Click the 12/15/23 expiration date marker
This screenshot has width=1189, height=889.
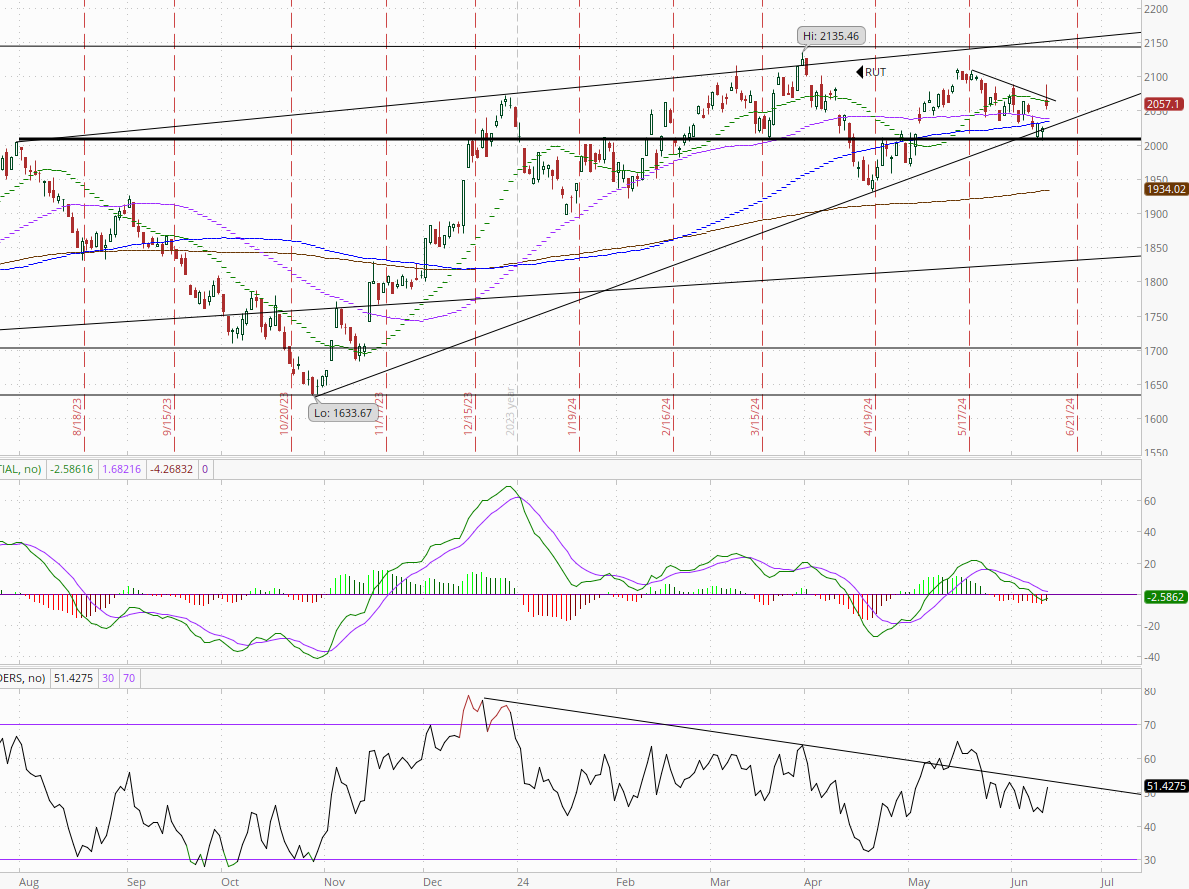coord(469,413)
